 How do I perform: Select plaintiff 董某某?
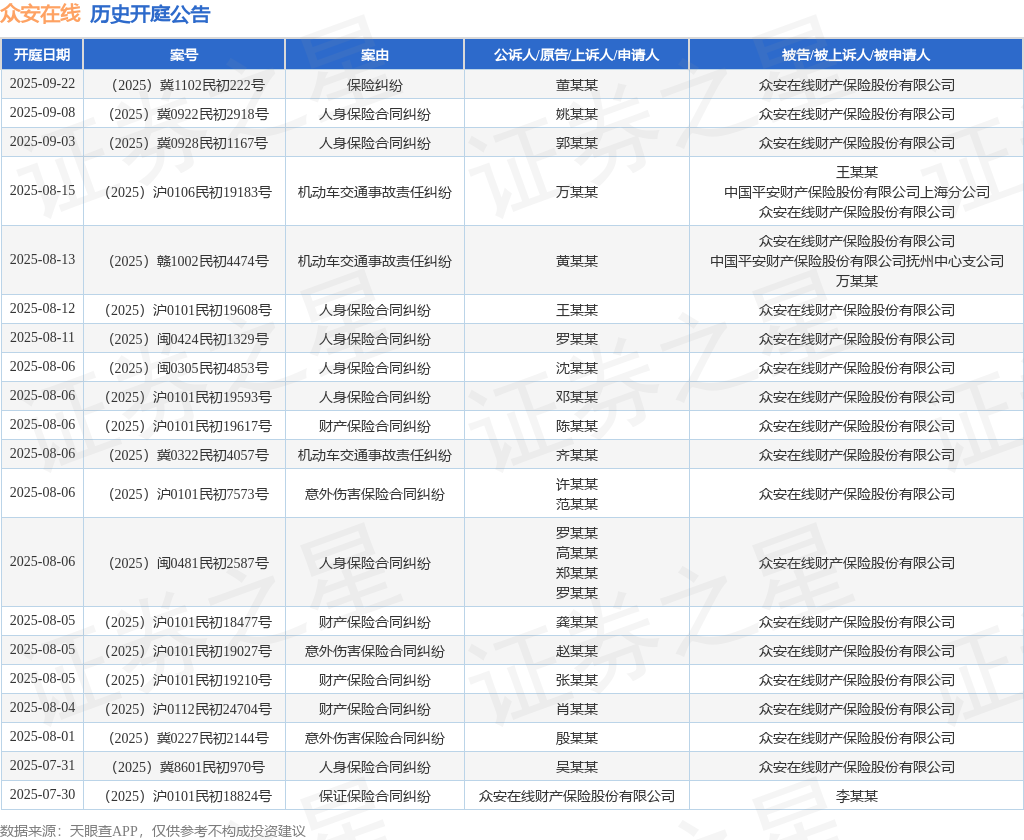[577, 86]
